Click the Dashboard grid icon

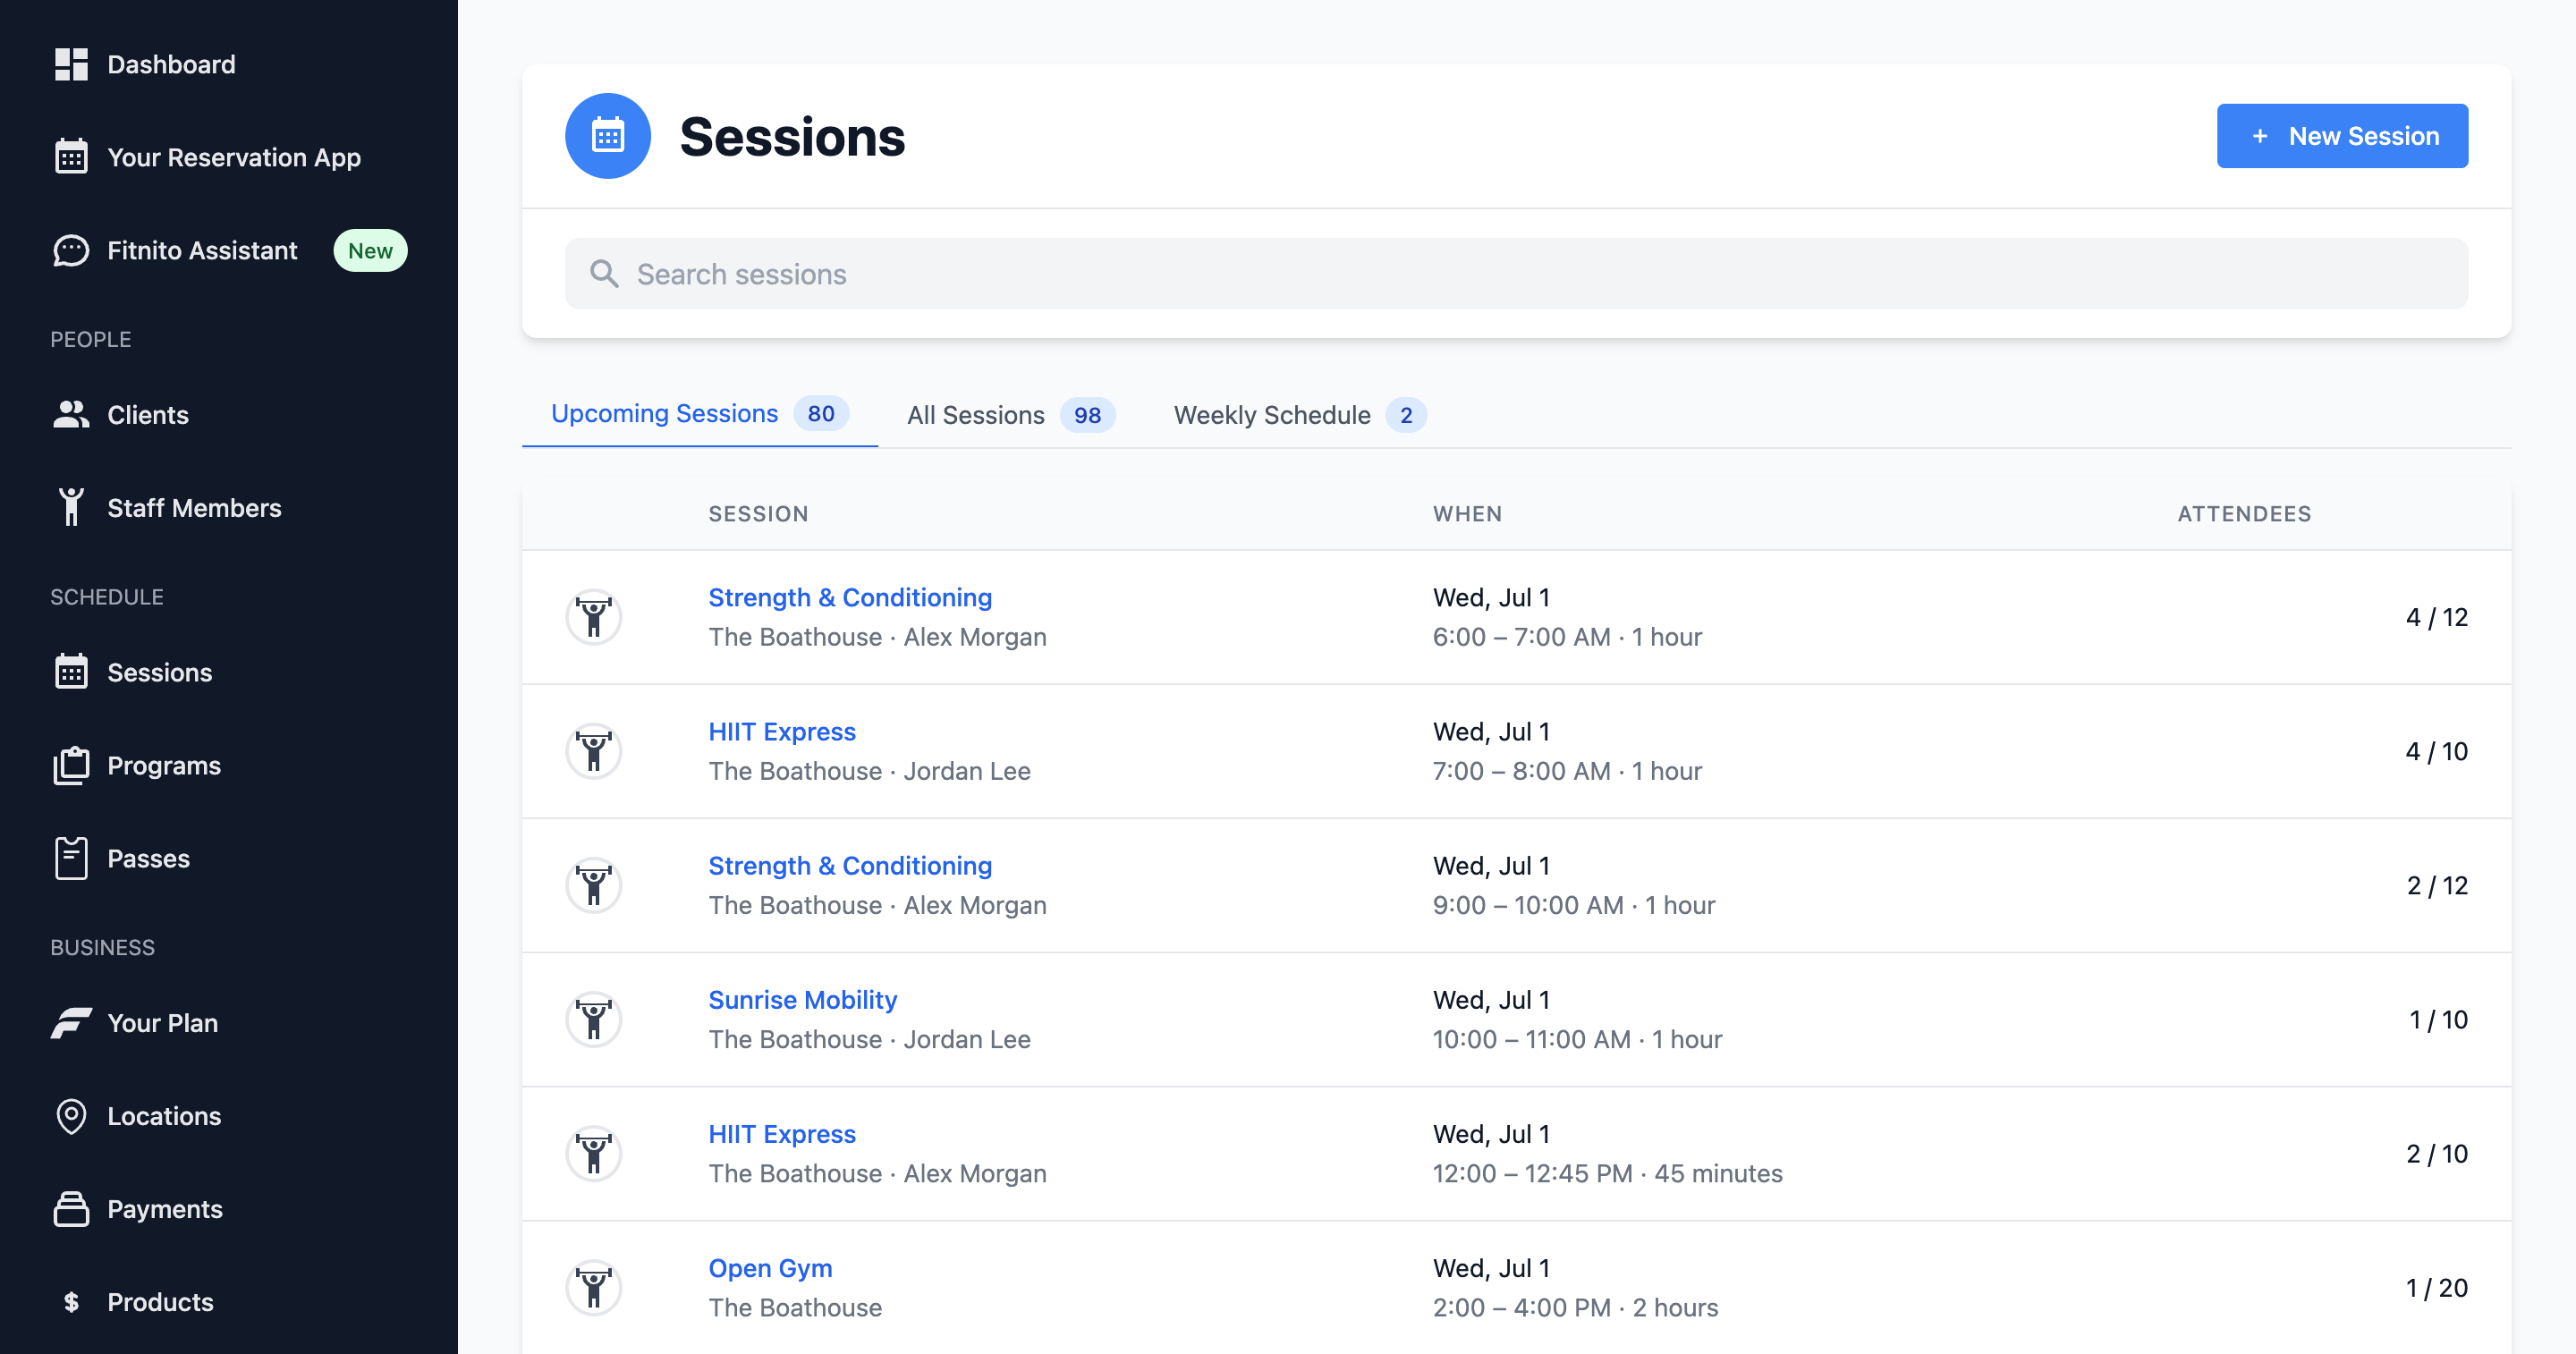click(x=71, y=64)
